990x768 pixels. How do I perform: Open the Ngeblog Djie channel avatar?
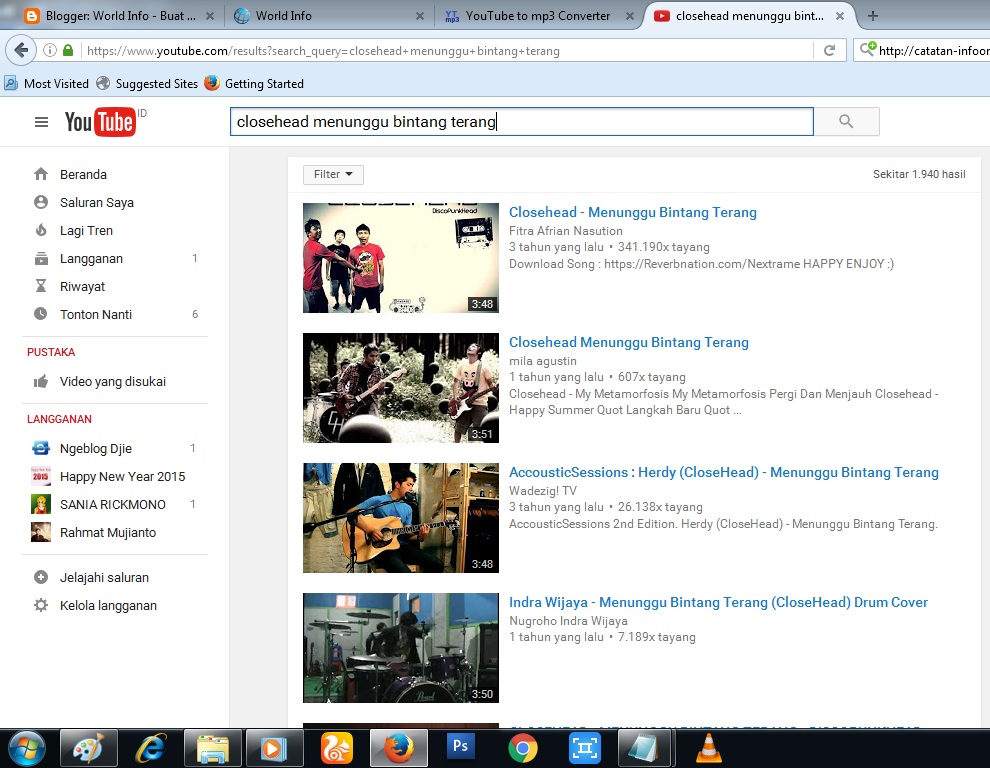coord(41,448)
